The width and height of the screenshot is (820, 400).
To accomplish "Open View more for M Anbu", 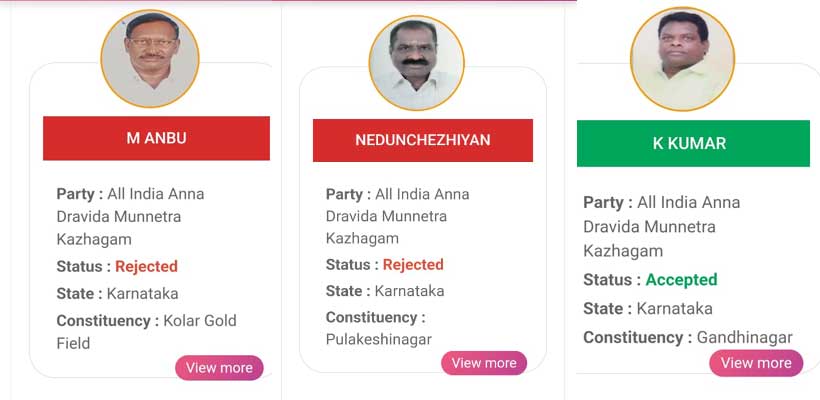I will (219, 368).
